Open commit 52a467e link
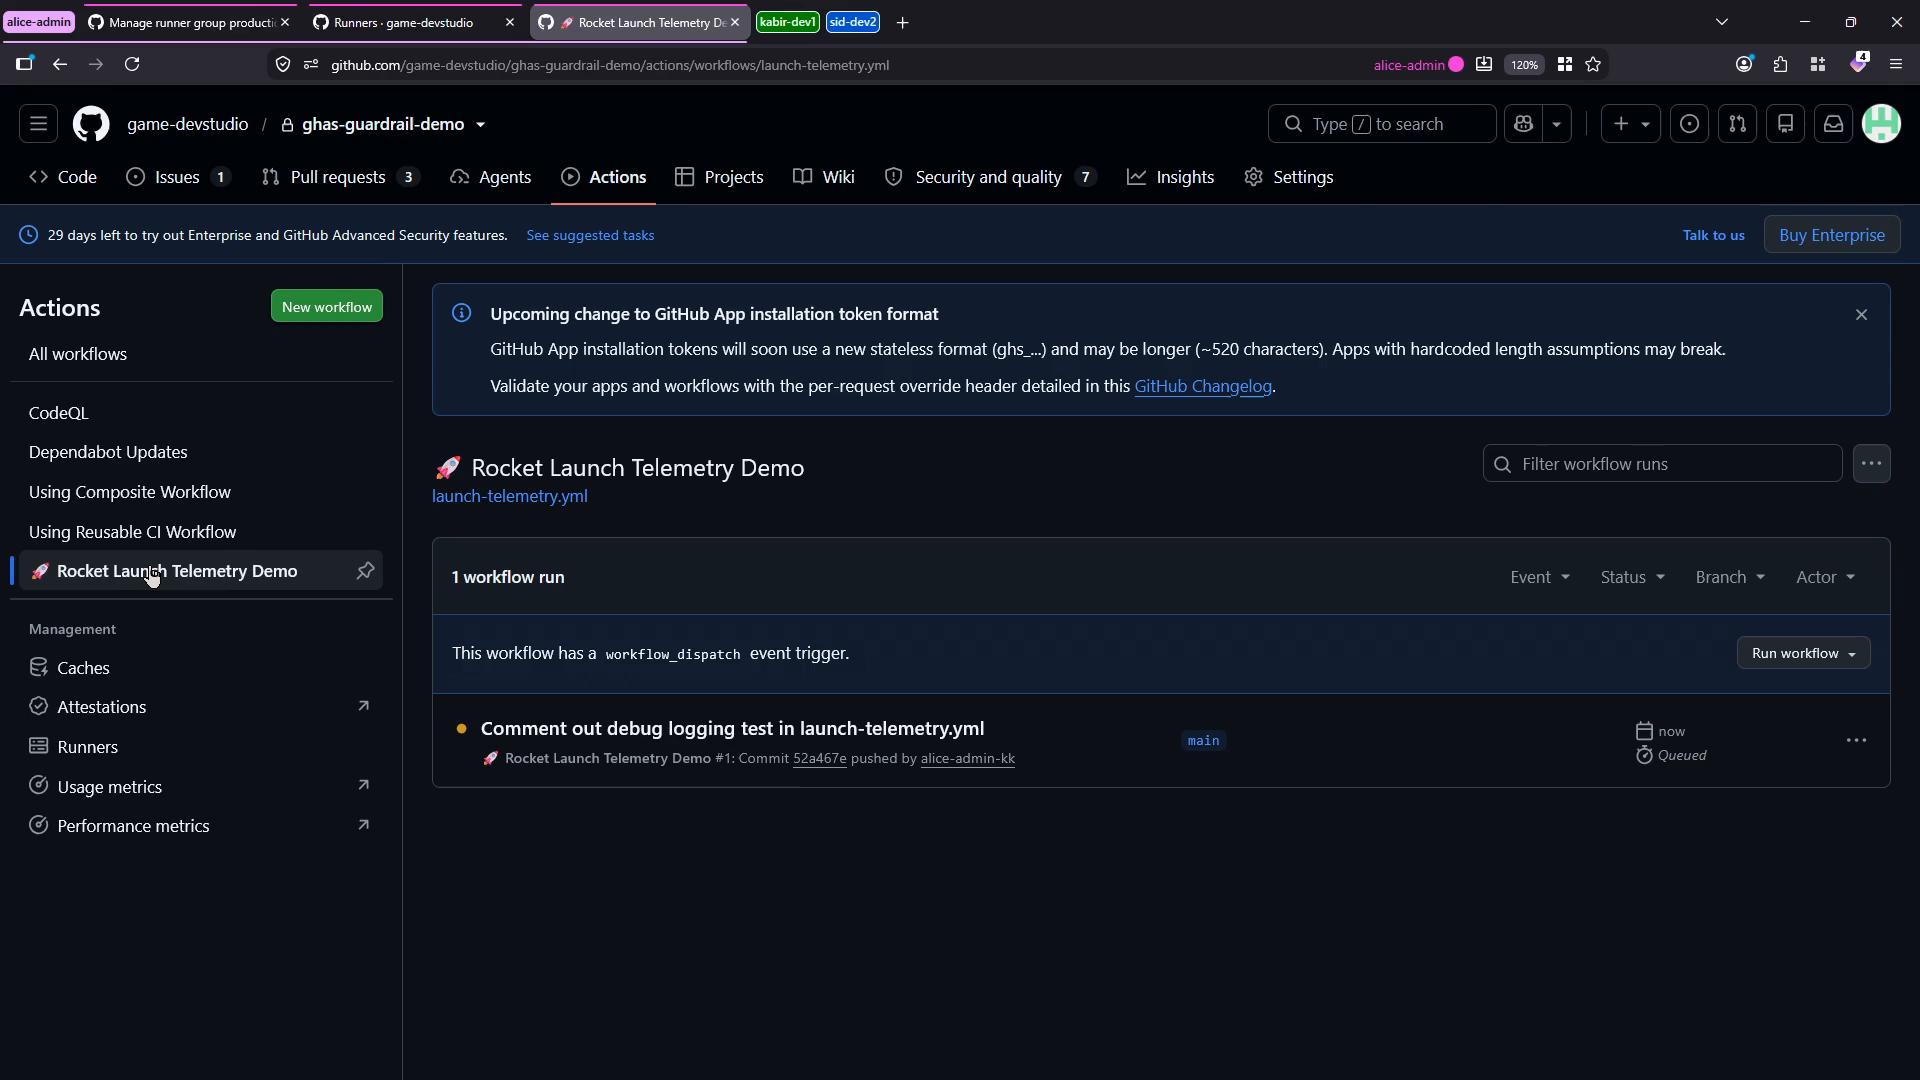The width and height of the screenshot is (1920, 1080). (819, 758)
